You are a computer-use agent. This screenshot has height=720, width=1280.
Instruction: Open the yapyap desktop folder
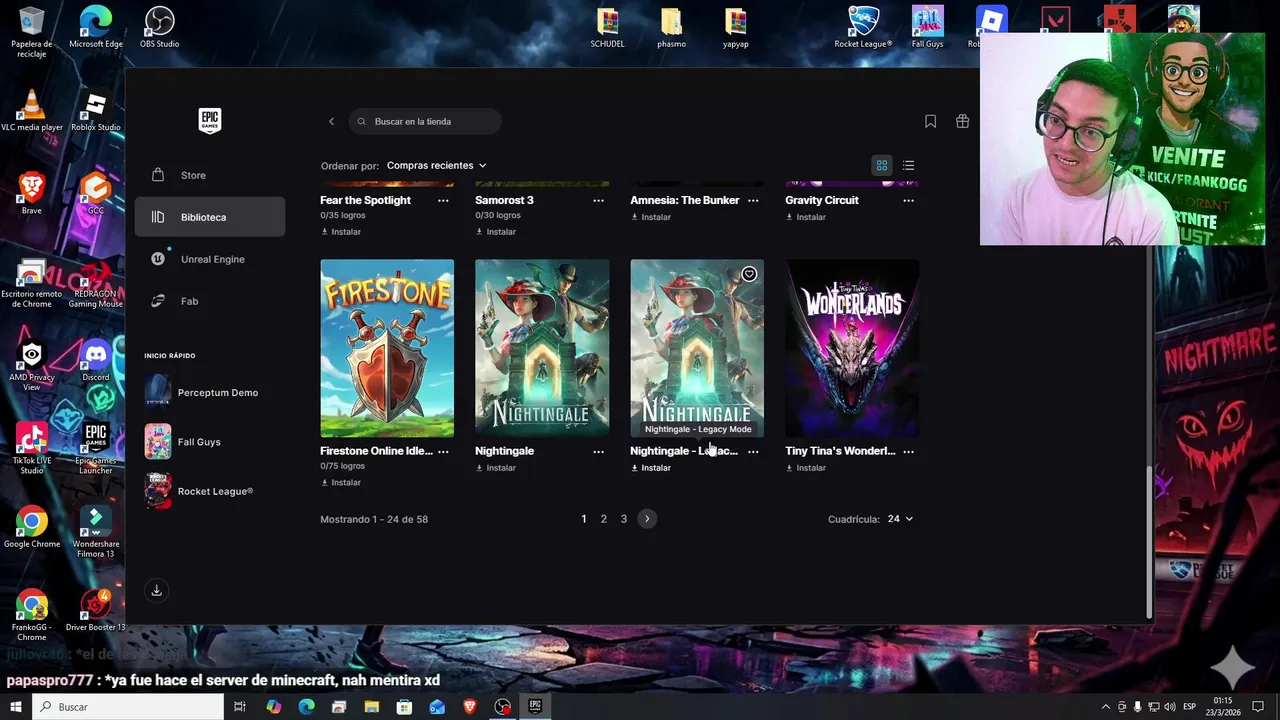pyautogui.click(x=736, y=28)
